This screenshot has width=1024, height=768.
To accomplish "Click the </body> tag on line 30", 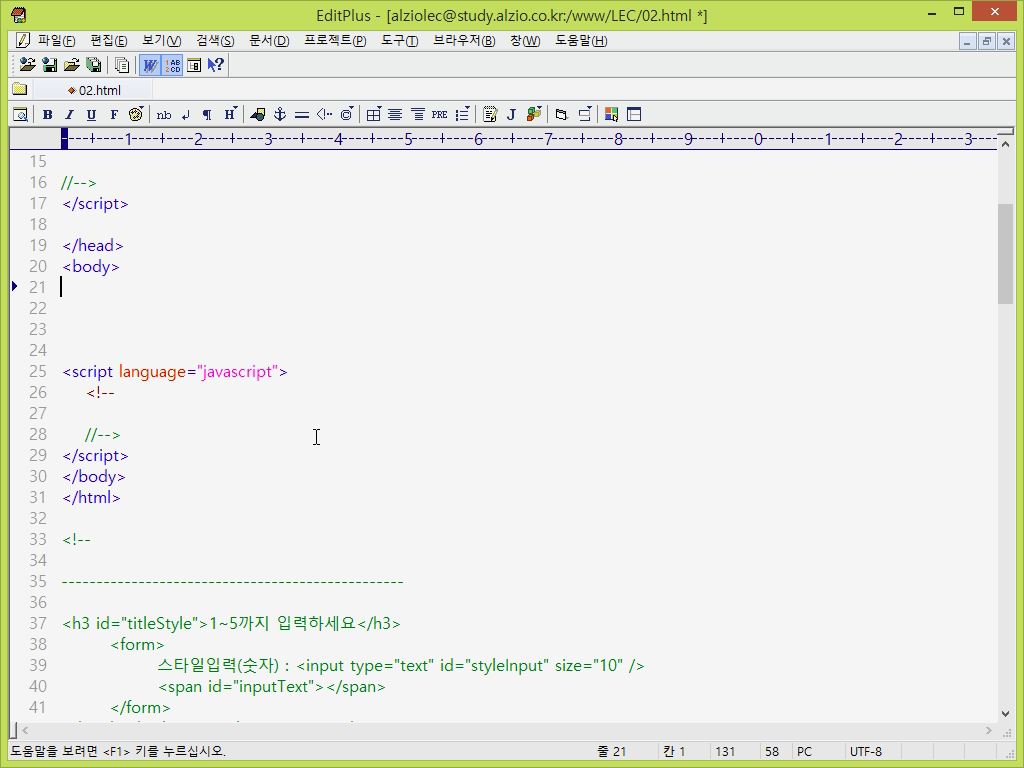I will [94, 477].
